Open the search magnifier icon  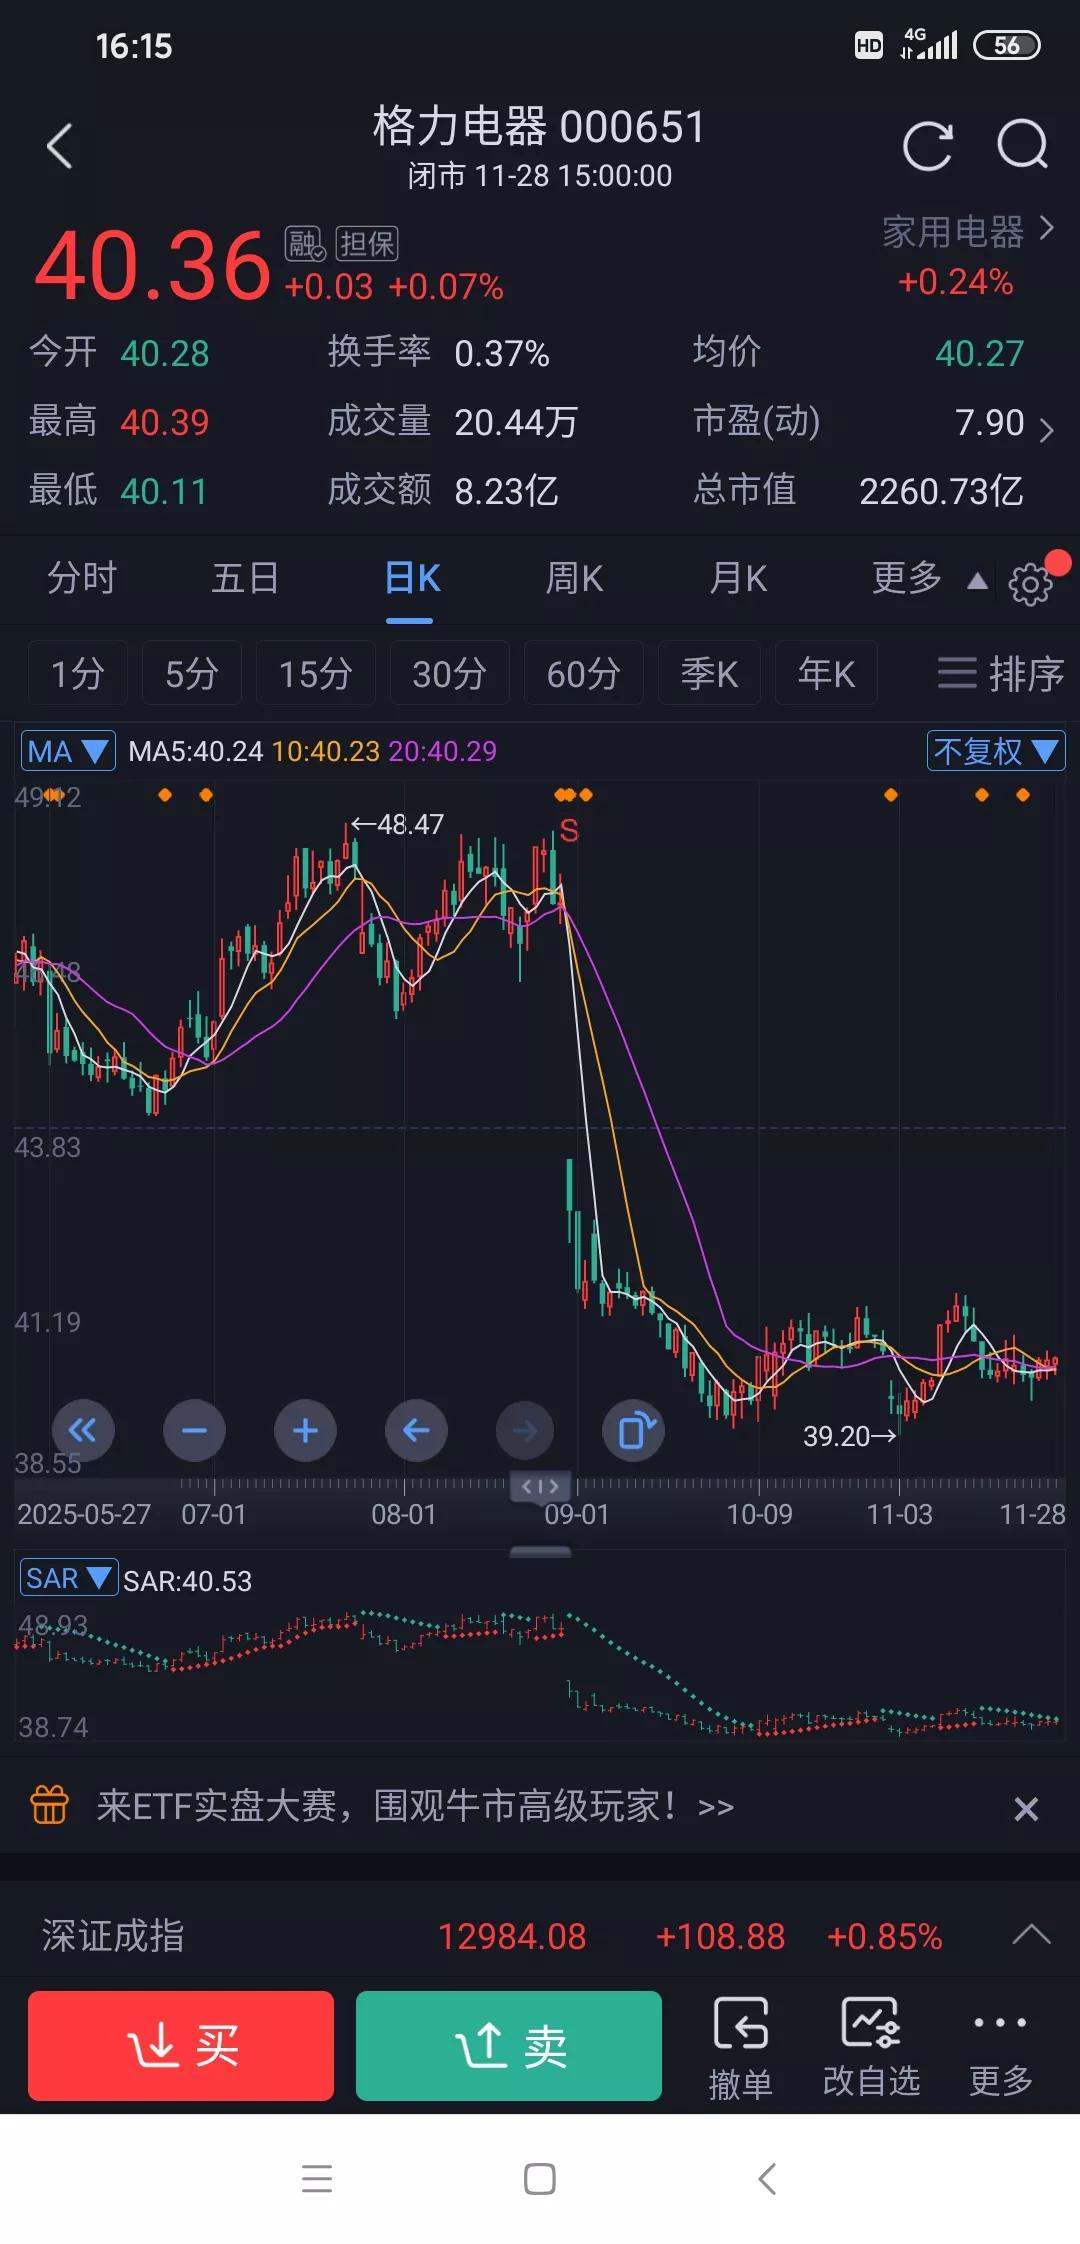coord(1023,146)
